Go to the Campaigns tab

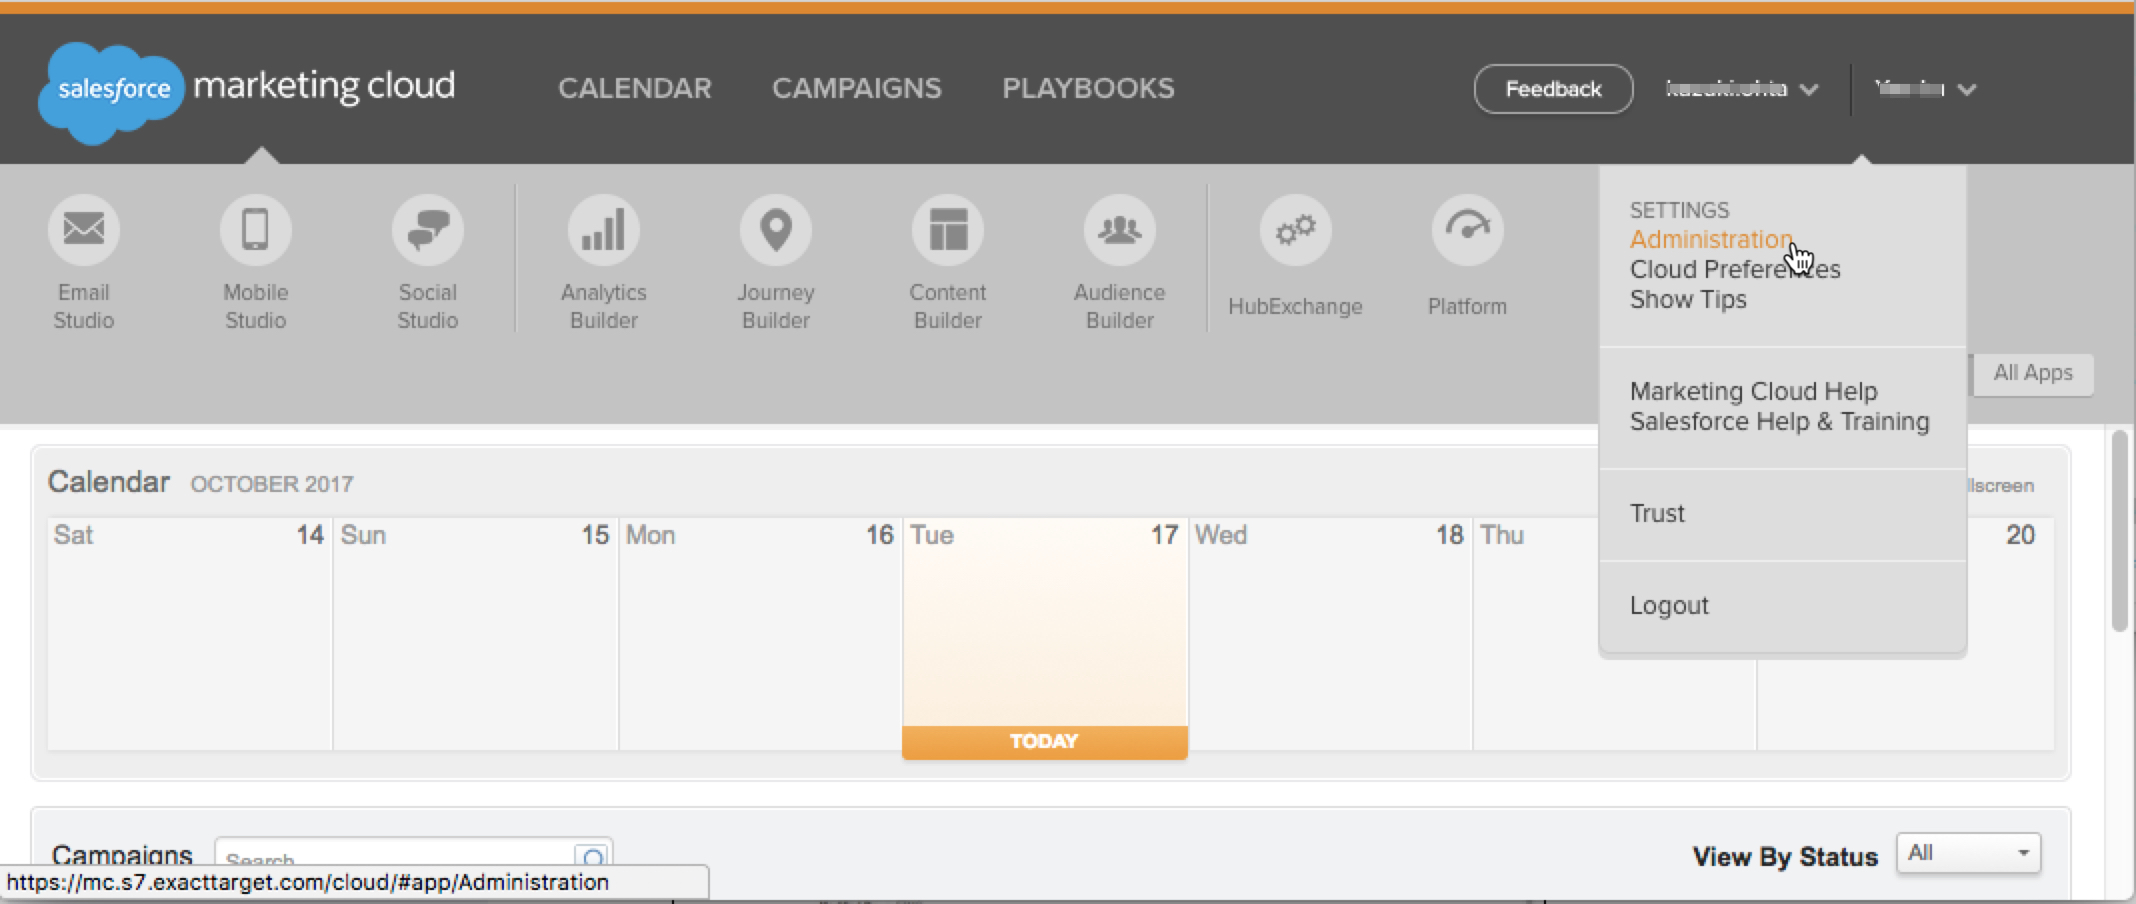(856, 88)
